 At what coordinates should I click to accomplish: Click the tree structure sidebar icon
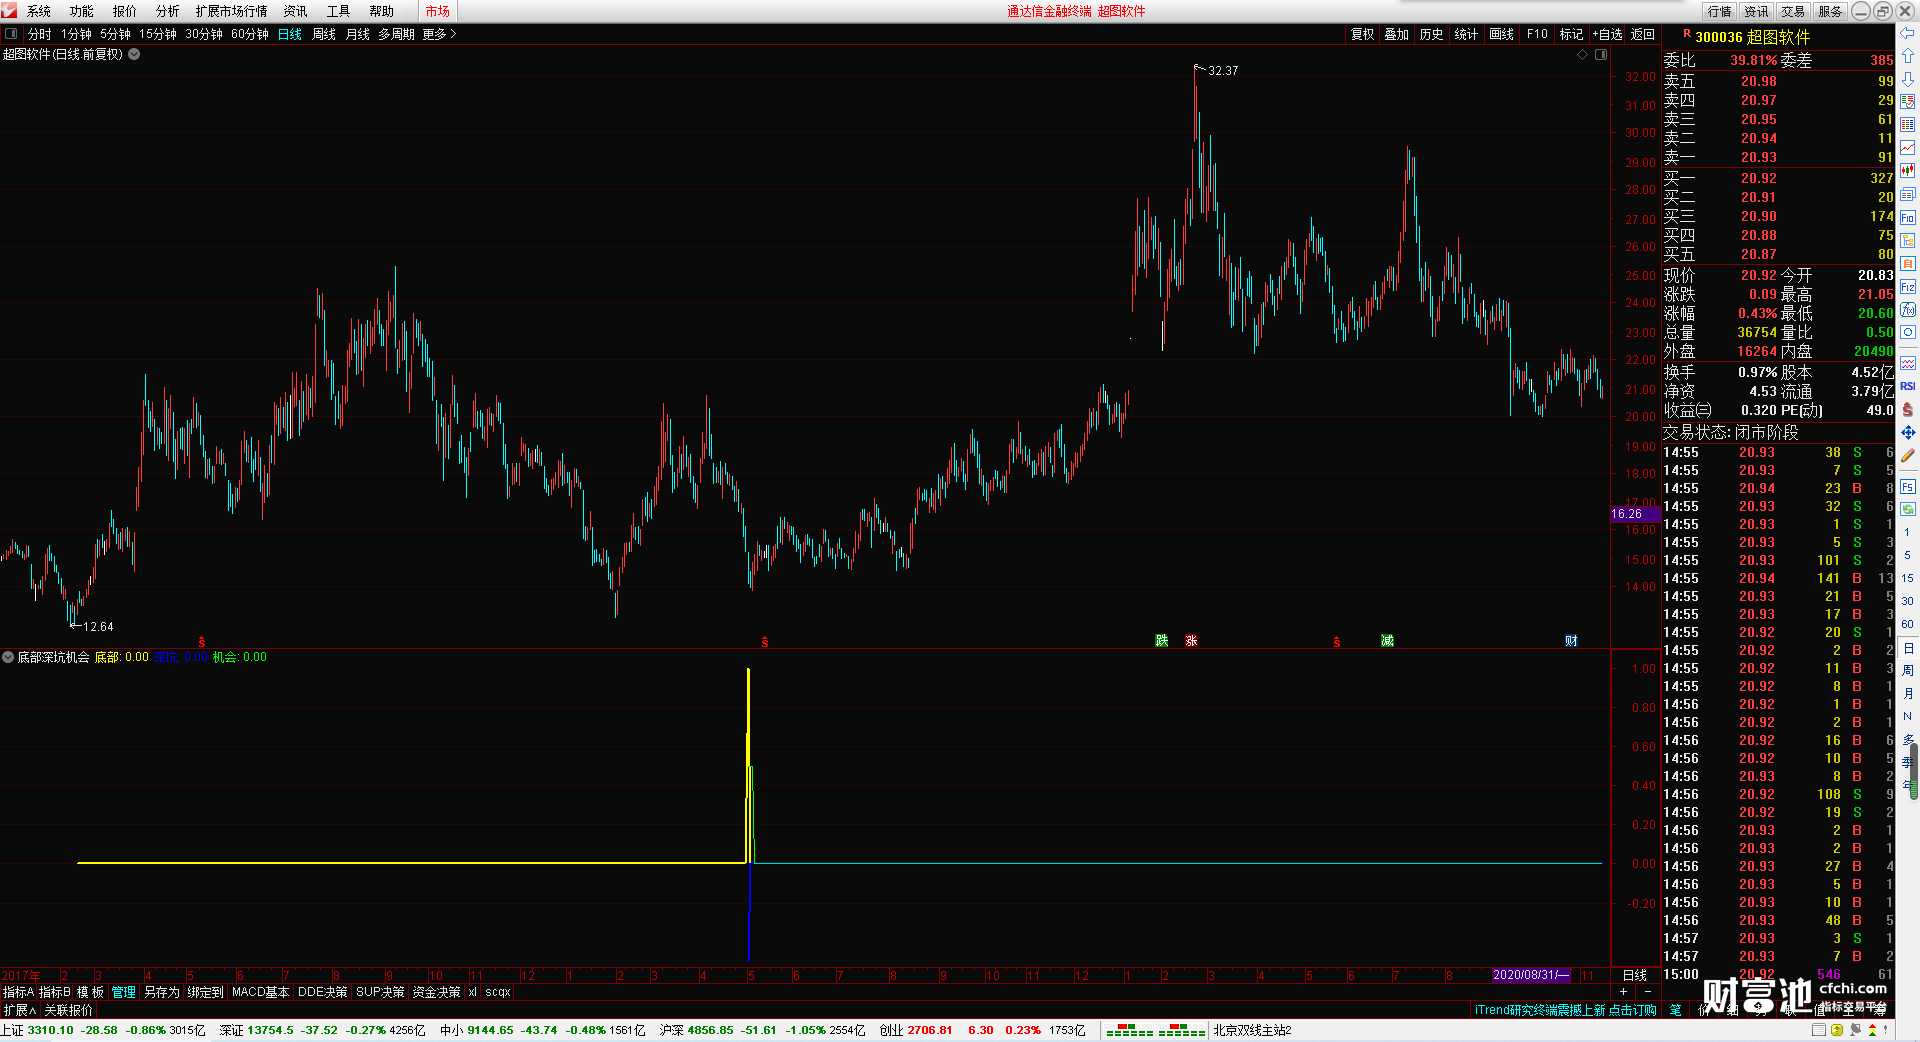(1907, 240)
